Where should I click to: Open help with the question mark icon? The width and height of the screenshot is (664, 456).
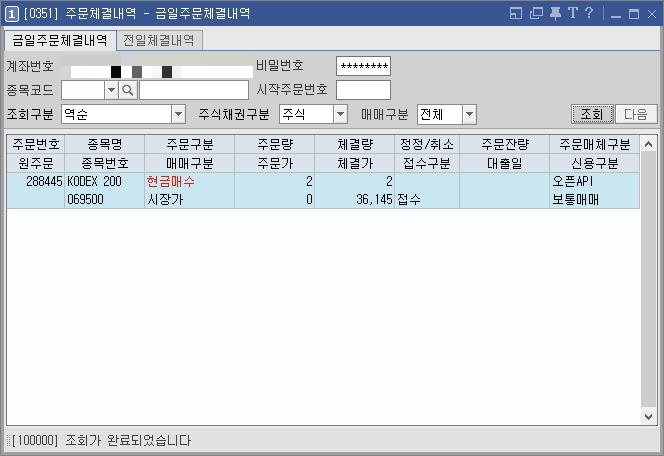coord(589,13)
